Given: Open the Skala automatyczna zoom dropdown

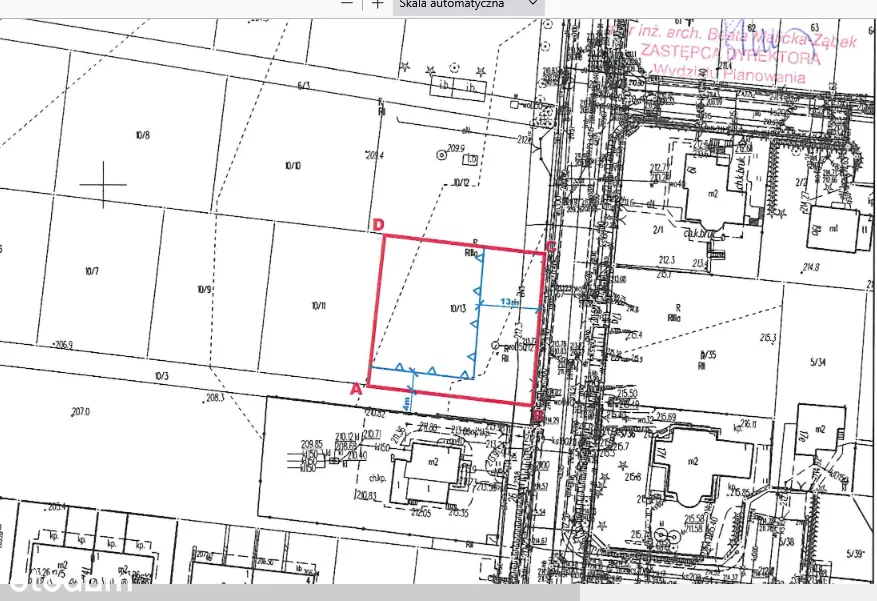Looking at the screenshot, I should 468,4.
